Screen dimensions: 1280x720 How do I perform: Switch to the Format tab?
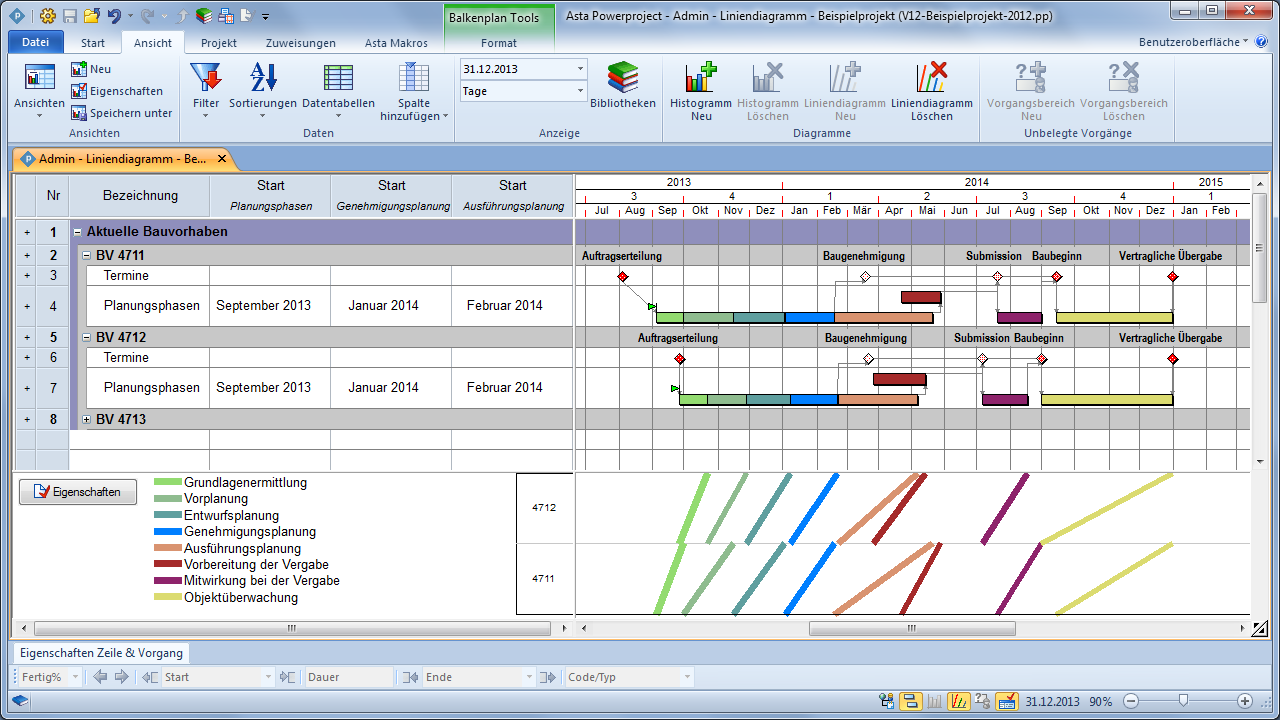(x=499, y=43)
